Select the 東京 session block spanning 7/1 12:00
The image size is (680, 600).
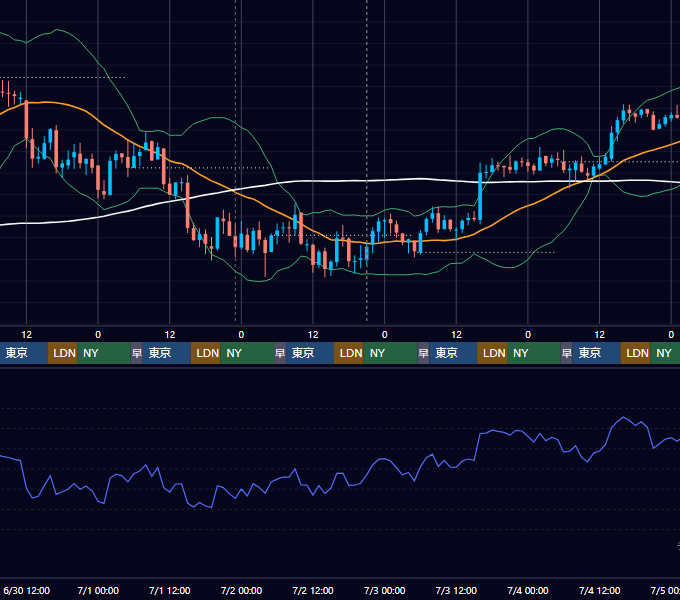click(x=167, y=353)
